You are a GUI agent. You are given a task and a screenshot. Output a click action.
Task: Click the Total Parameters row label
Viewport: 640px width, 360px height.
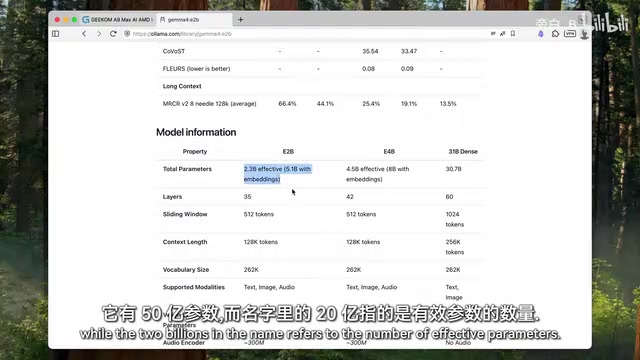click(x=187, y=169)
